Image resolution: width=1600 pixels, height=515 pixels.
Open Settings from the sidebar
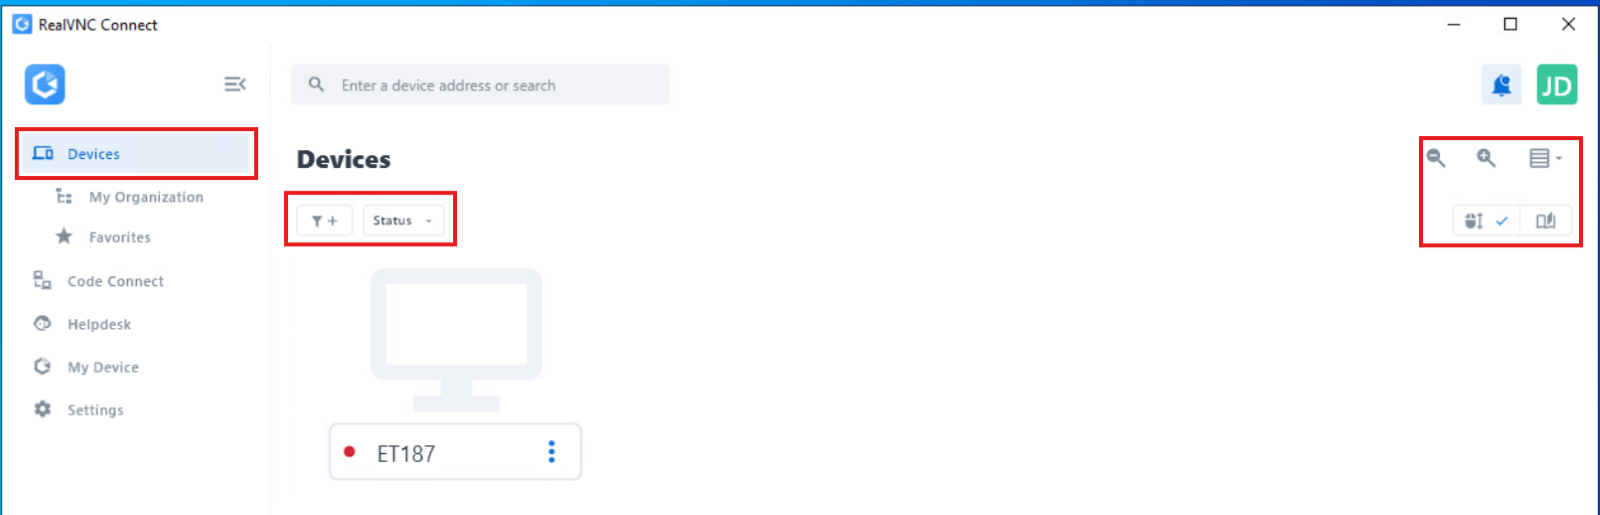click(x=95, y=410)
